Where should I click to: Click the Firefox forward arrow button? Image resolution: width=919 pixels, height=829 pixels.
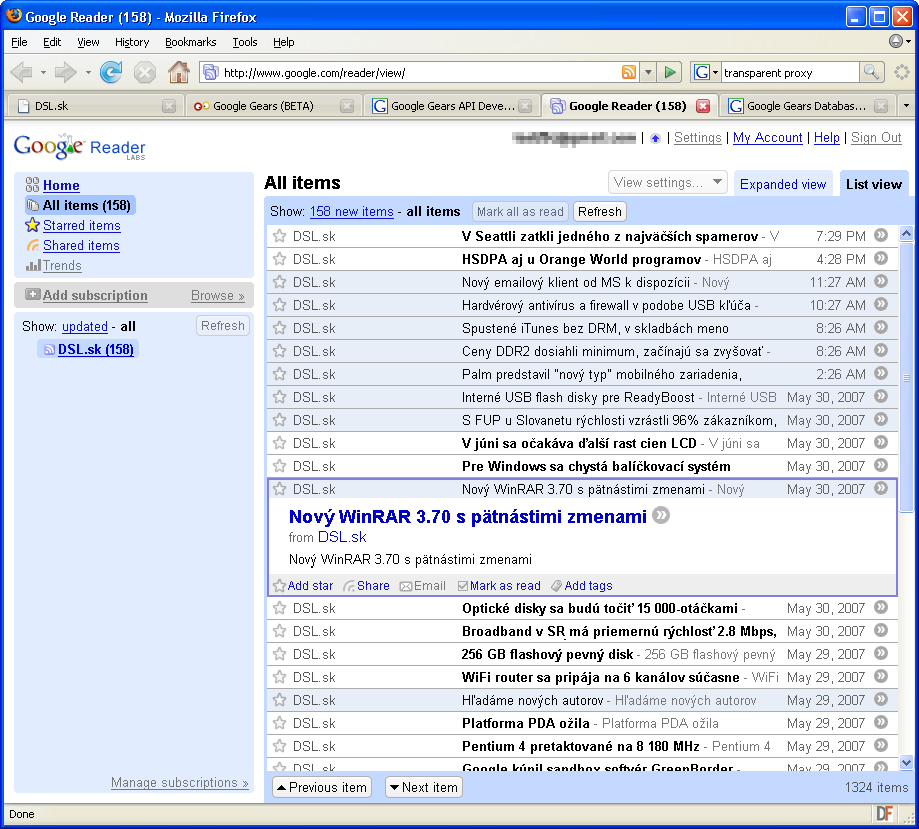65,73
